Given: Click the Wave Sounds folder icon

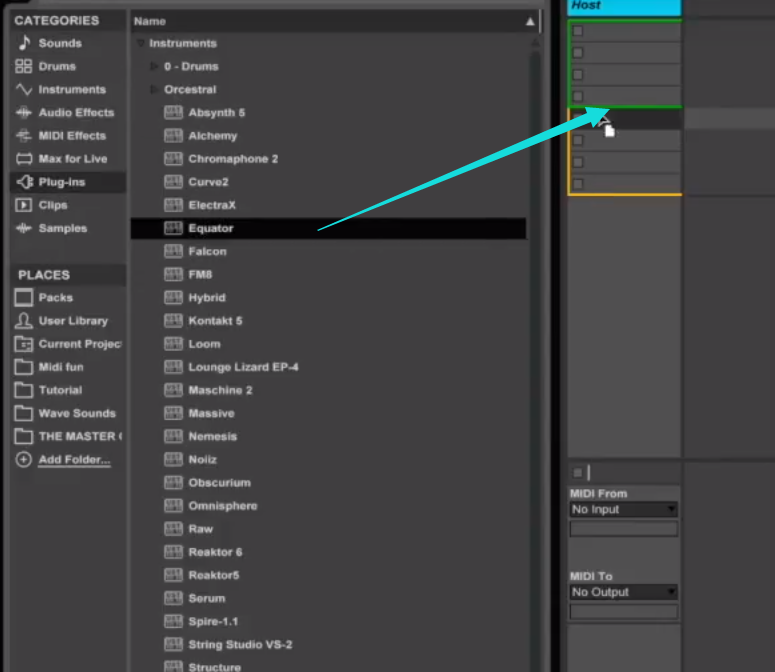Looking at the screenshot, I should (x=23, y=413).
